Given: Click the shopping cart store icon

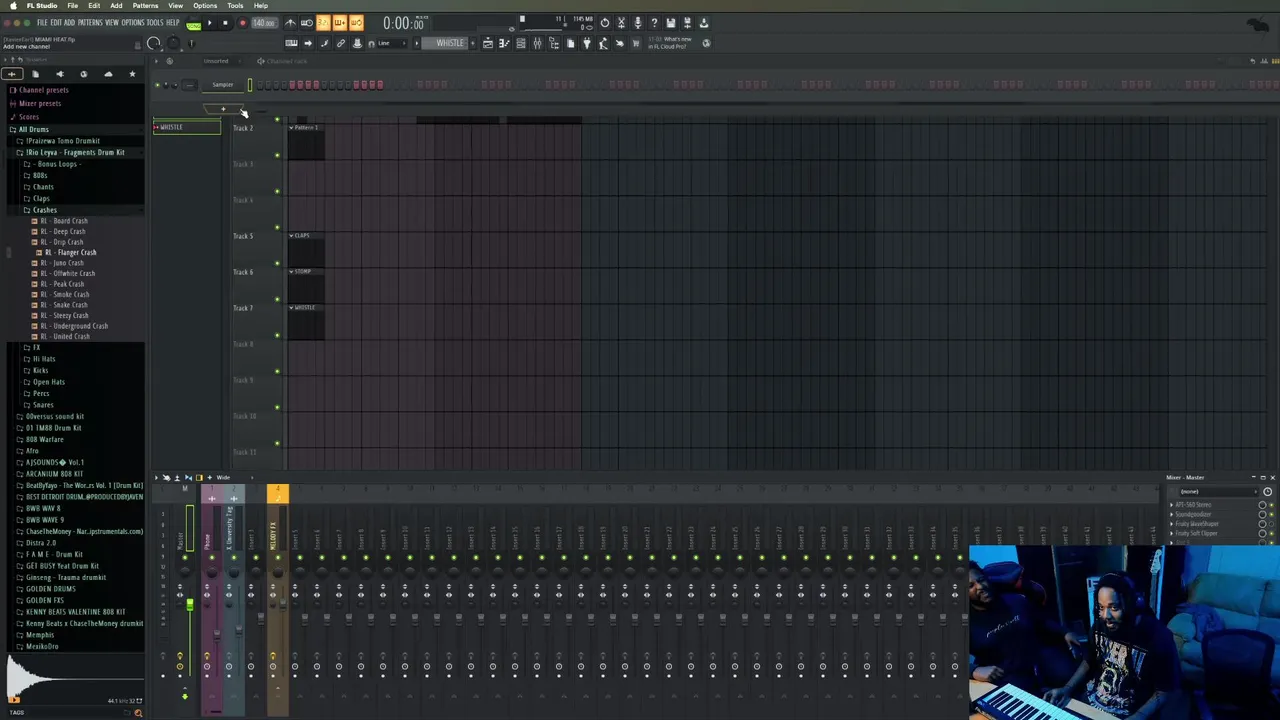Looking at the screenshot, I should (635, 43).
